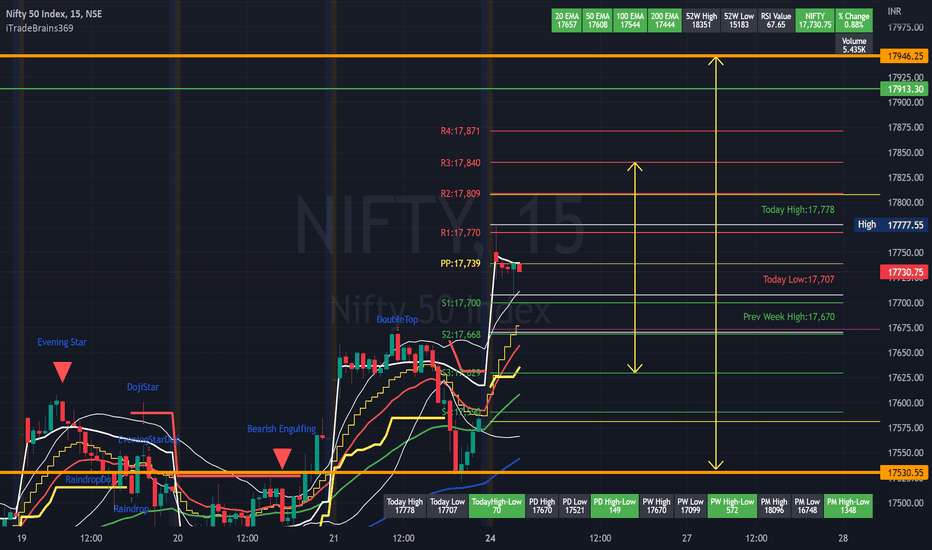932x550 pixels.
Task: Select the R2:17,809 pivot label
Action: tap(460, 194)
